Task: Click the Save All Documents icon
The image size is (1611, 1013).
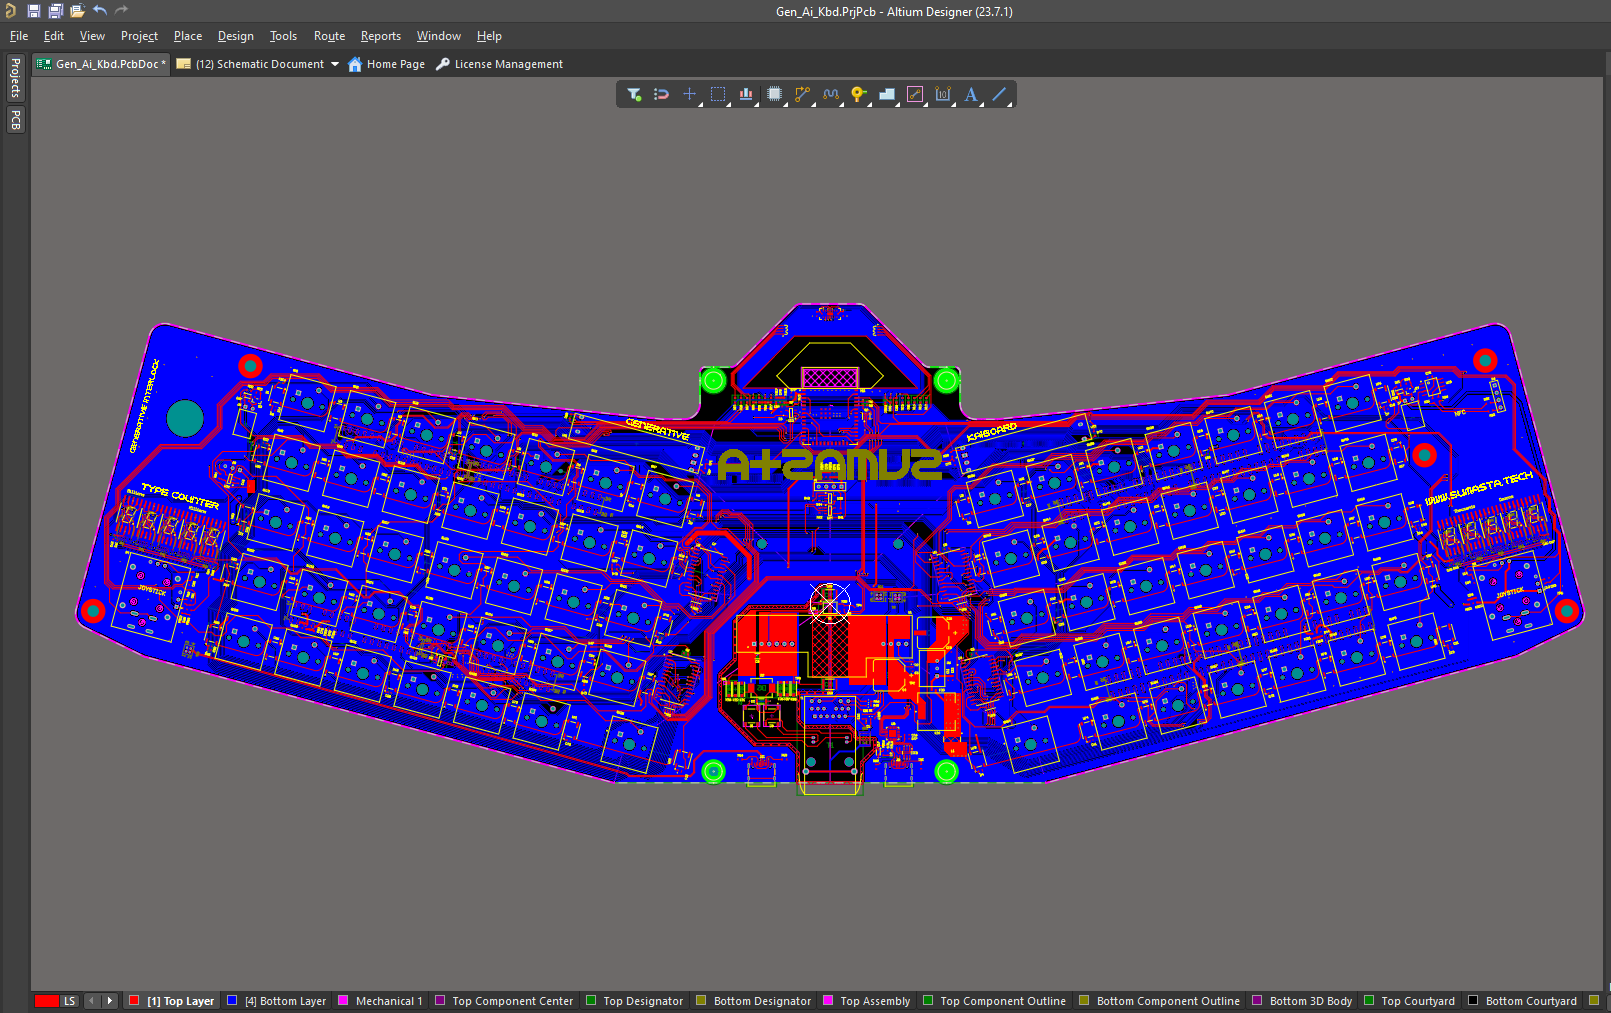Action: tap(55, 11)
